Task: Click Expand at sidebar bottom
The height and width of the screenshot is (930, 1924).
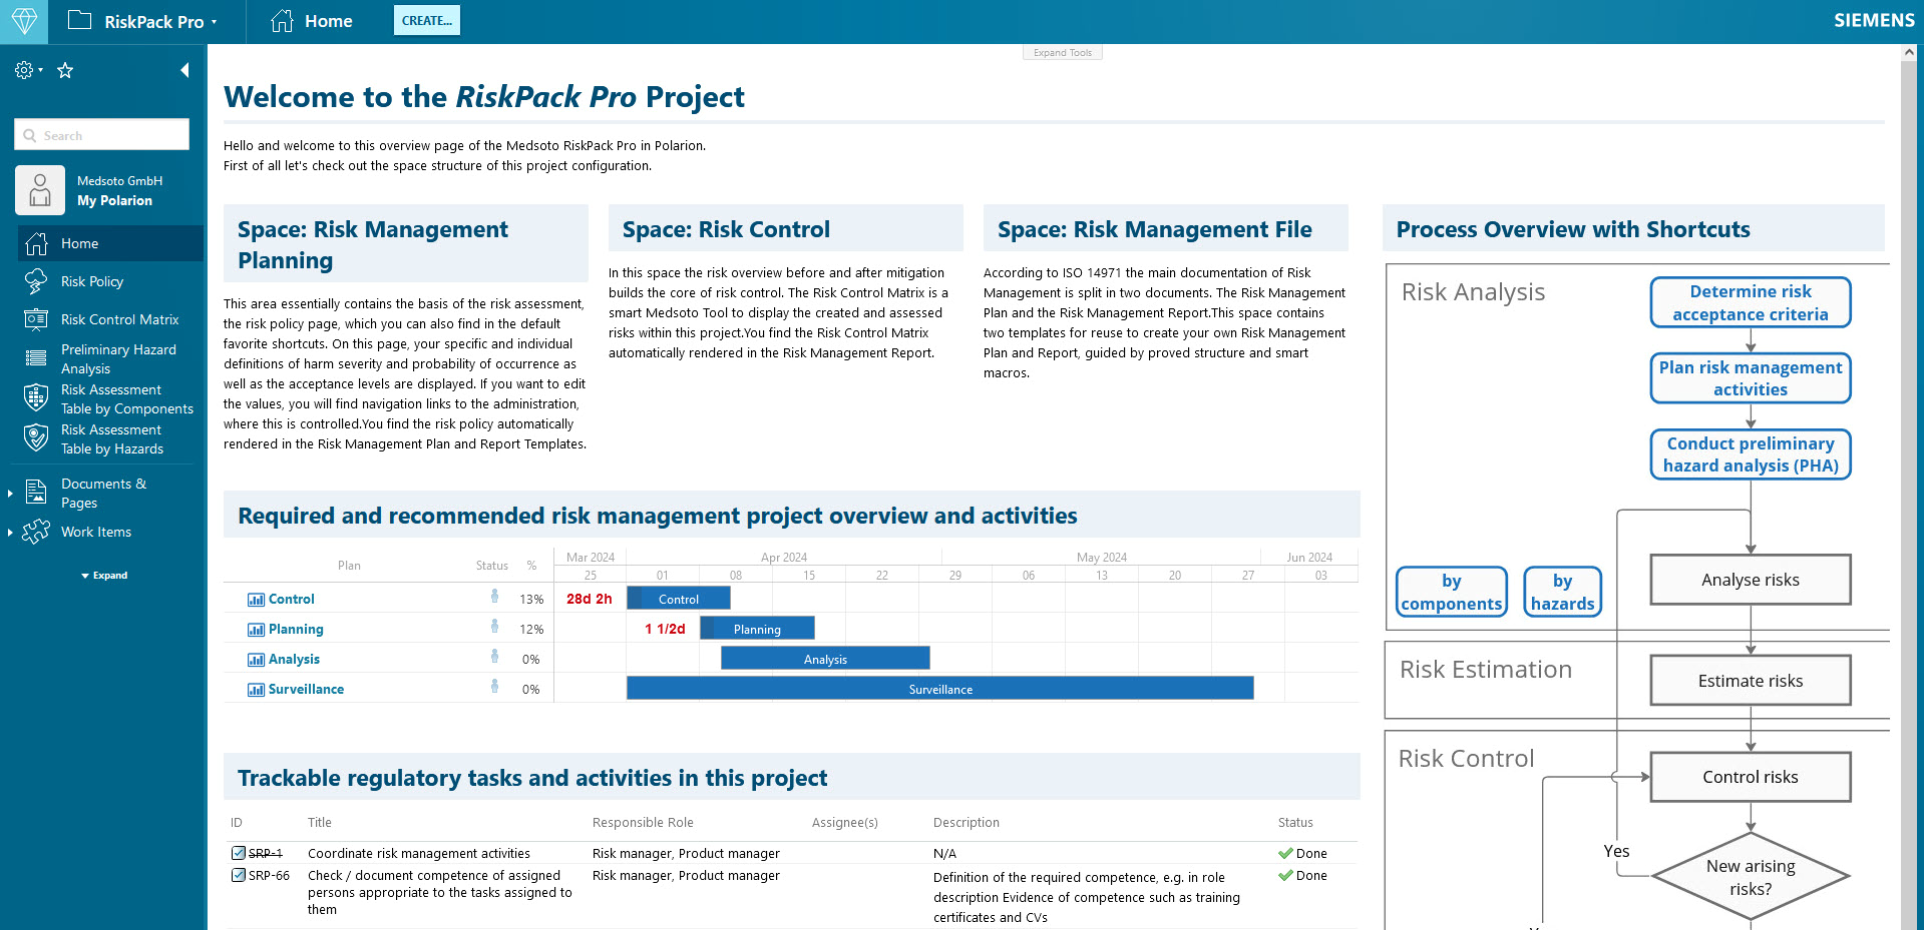Action: click(104, 576)
